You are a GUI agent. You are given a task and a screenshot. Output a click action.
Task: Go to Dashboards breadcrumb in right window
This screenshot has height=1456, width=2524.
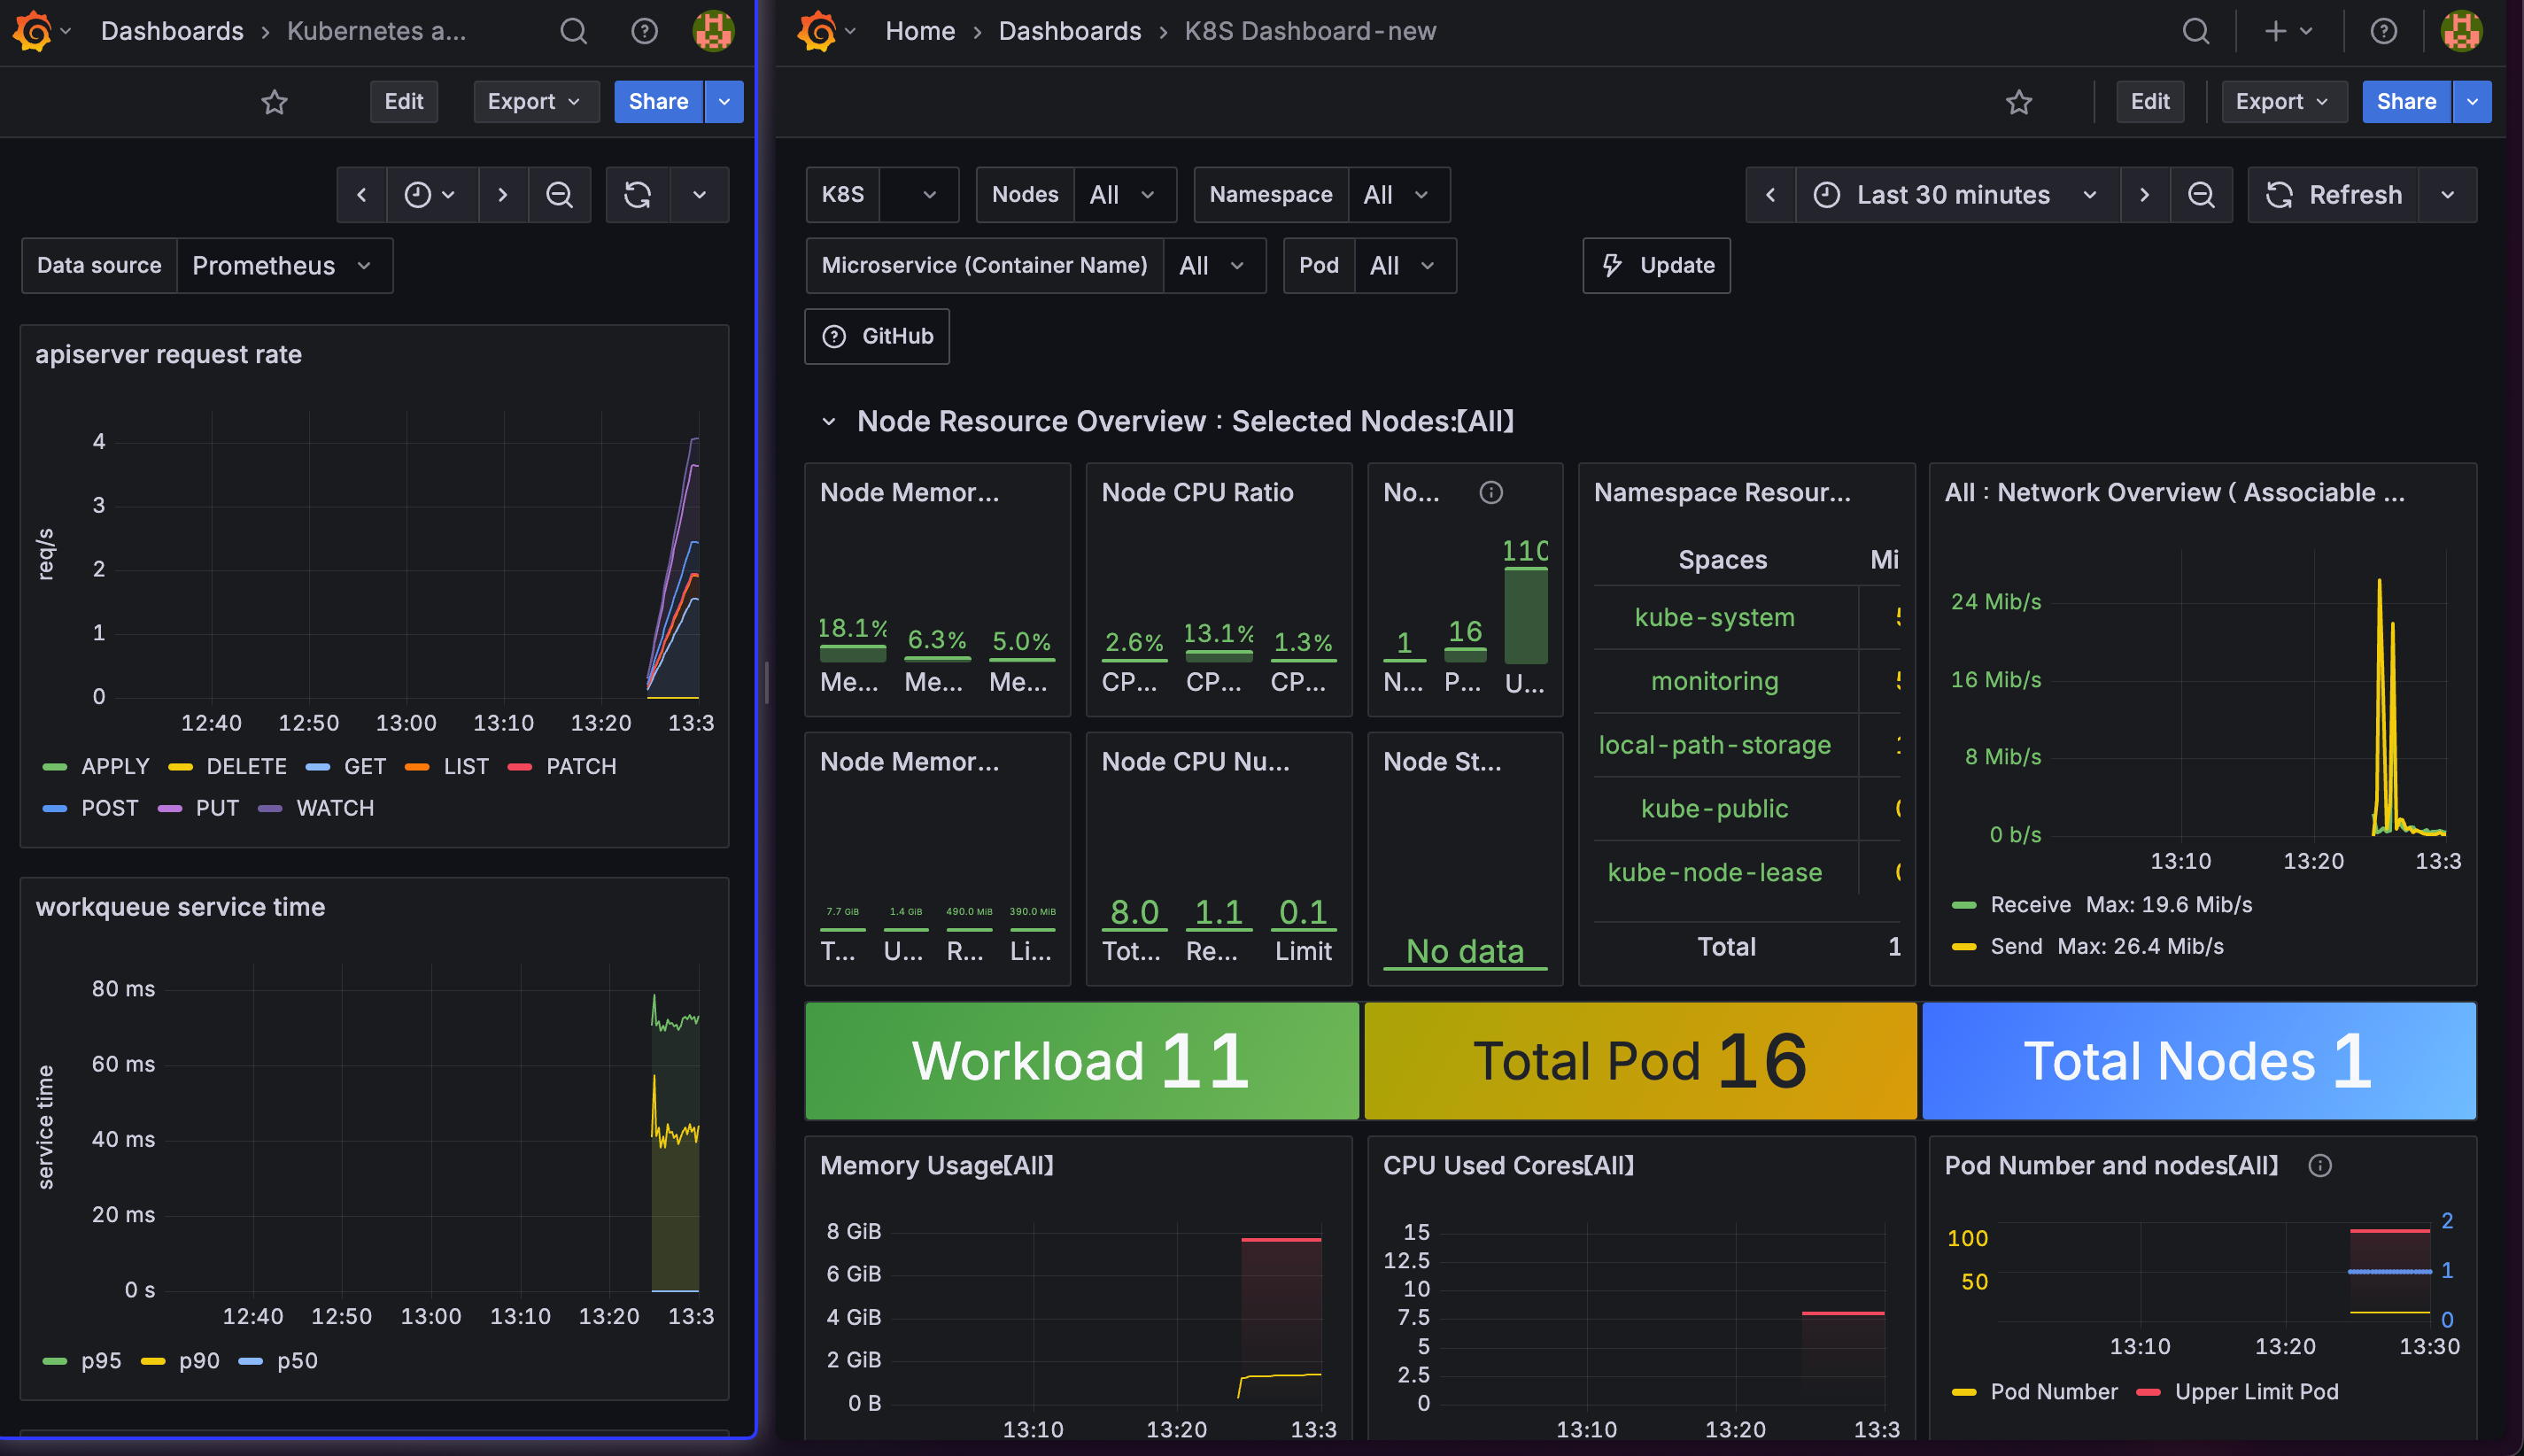click(1069, 31)
